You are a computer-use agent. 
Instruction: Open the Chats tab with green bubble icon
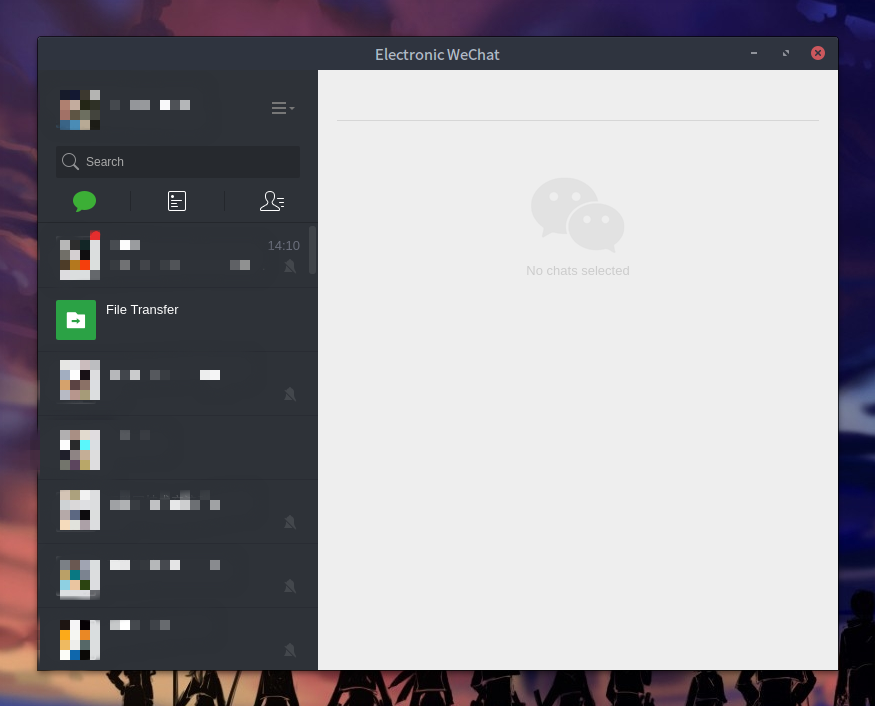pyautogui.click(x=84, y=201)
